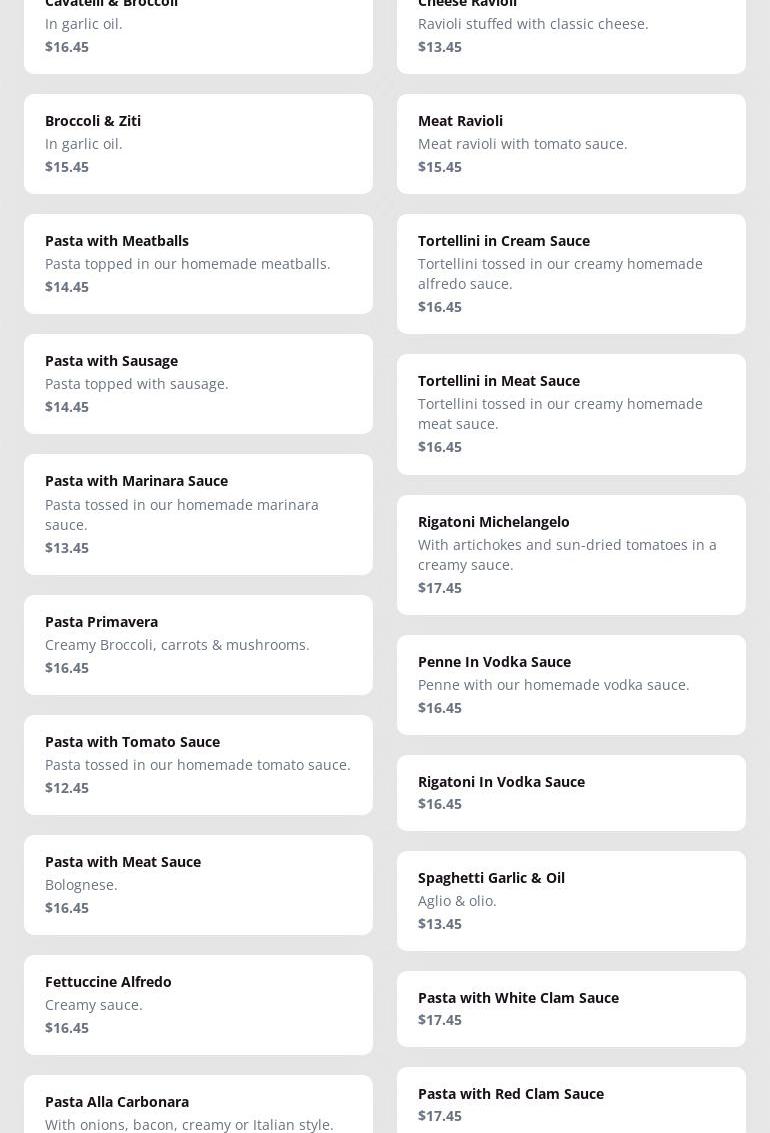Pick the Rigatoni In Vodka Sauce card
This screenshot has width=770, height=1133.
(x=571, y=793)
